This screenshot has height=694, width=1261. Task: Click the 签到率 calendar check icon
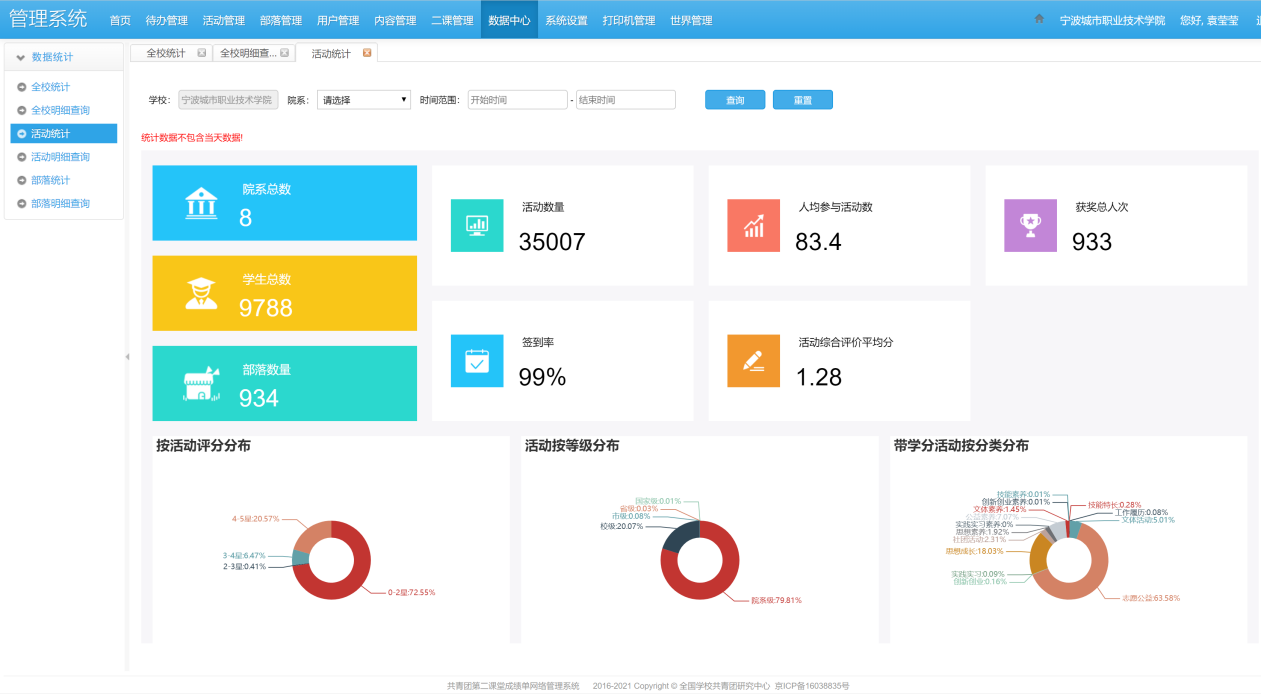pyautogui.click(x=477, y=361)
